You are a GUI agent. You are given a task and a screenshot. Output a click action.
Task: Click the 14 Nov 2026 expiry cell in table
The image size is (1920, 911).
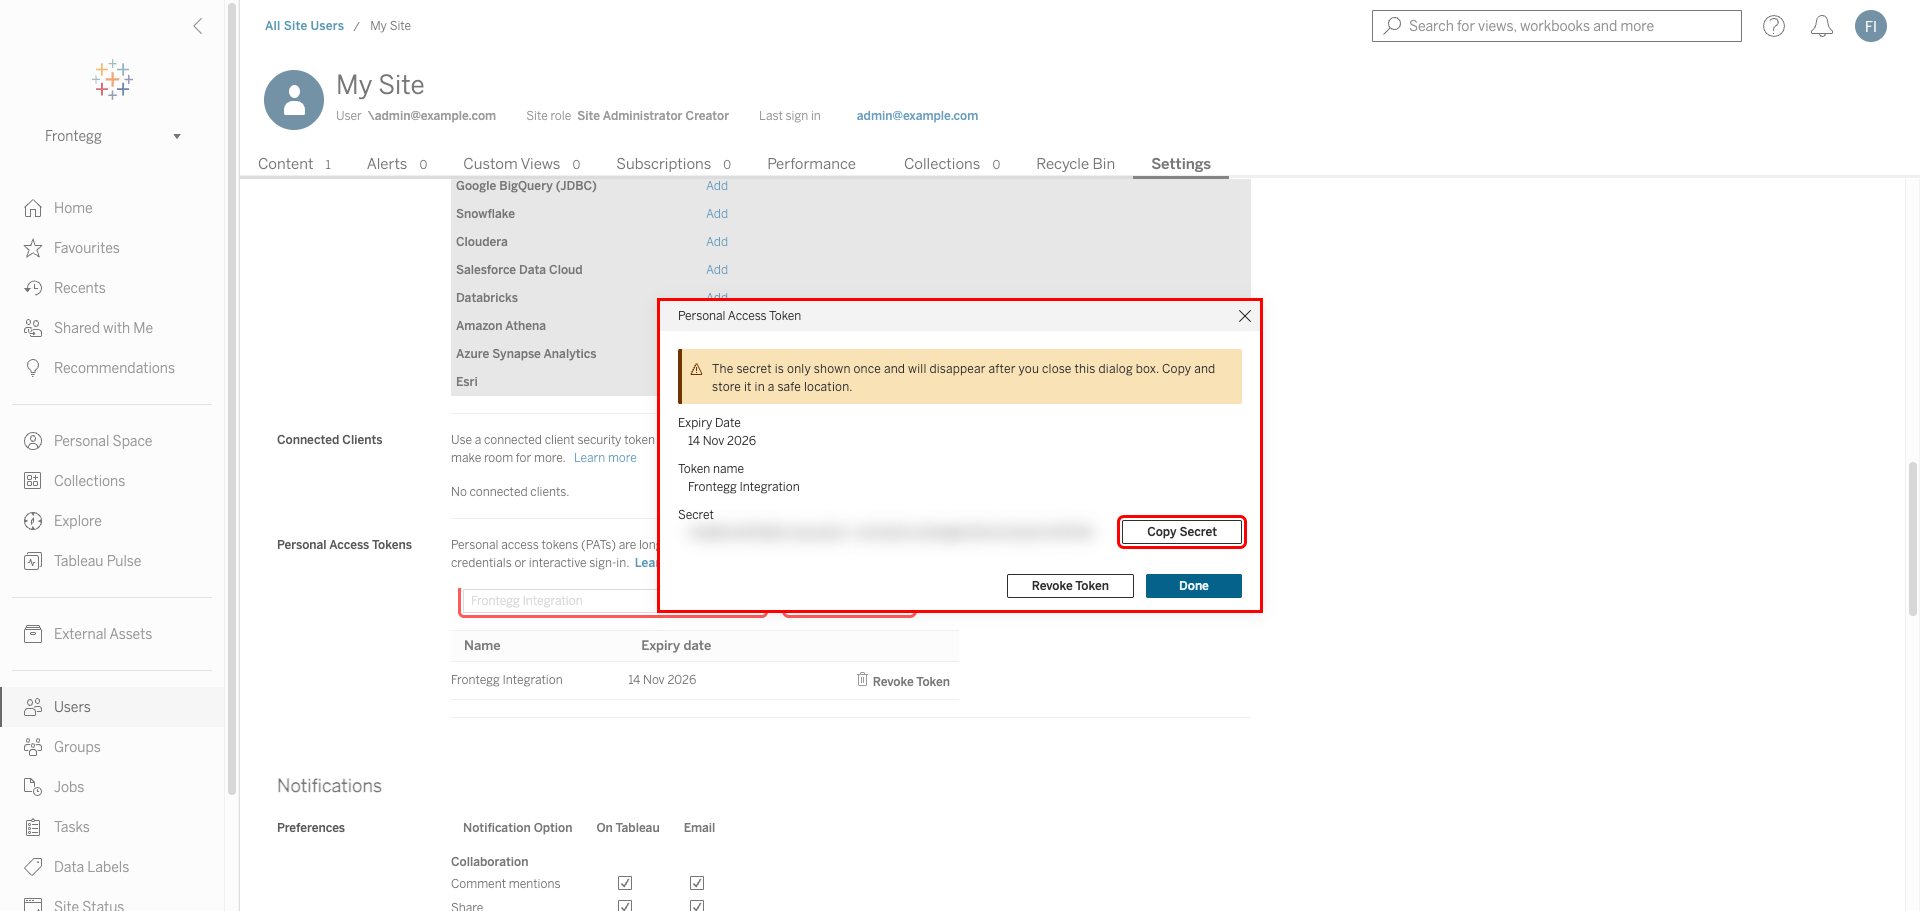(662, 680)
